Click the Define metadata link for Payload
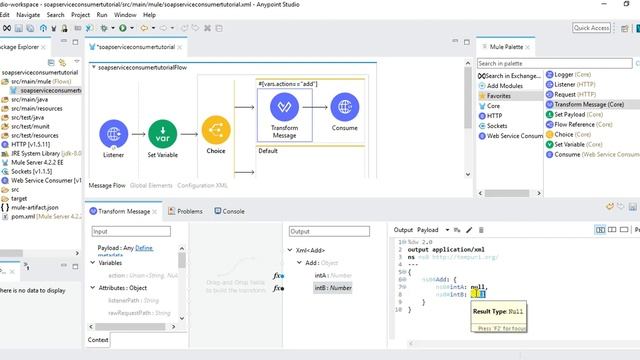 [144, 248]
